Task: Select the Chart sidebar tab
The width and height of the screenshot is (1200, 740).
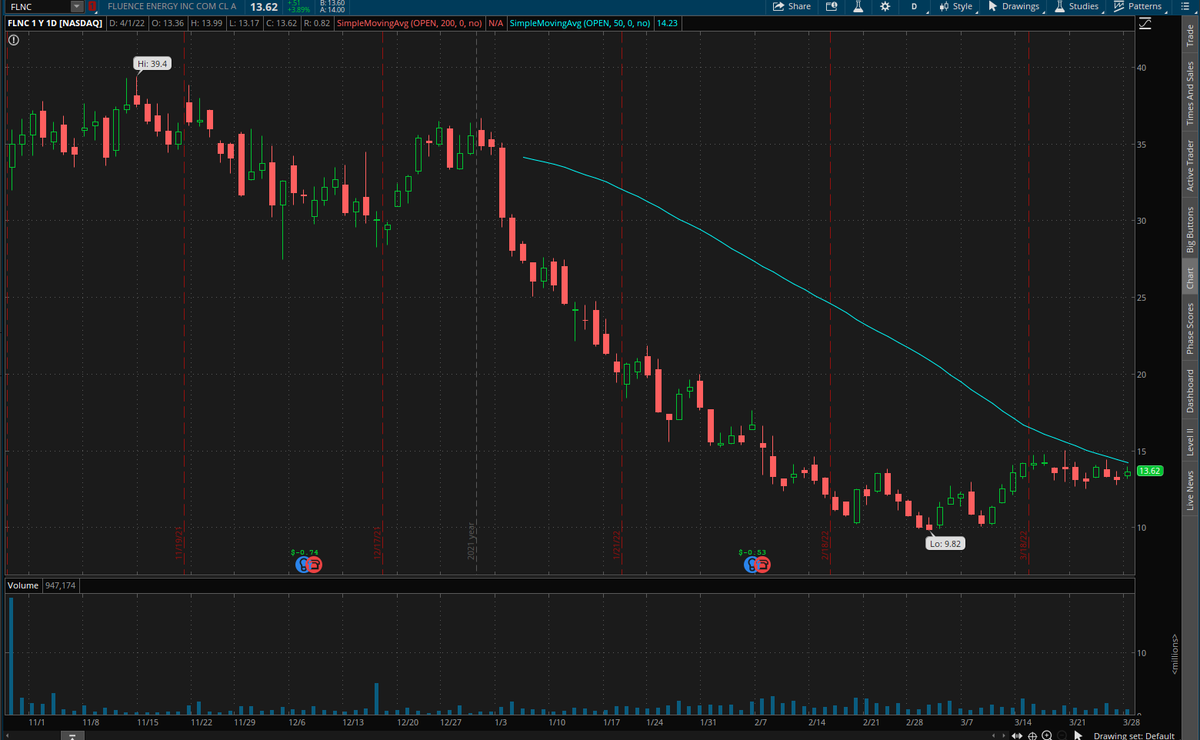Action: [x=1190, y=279]
